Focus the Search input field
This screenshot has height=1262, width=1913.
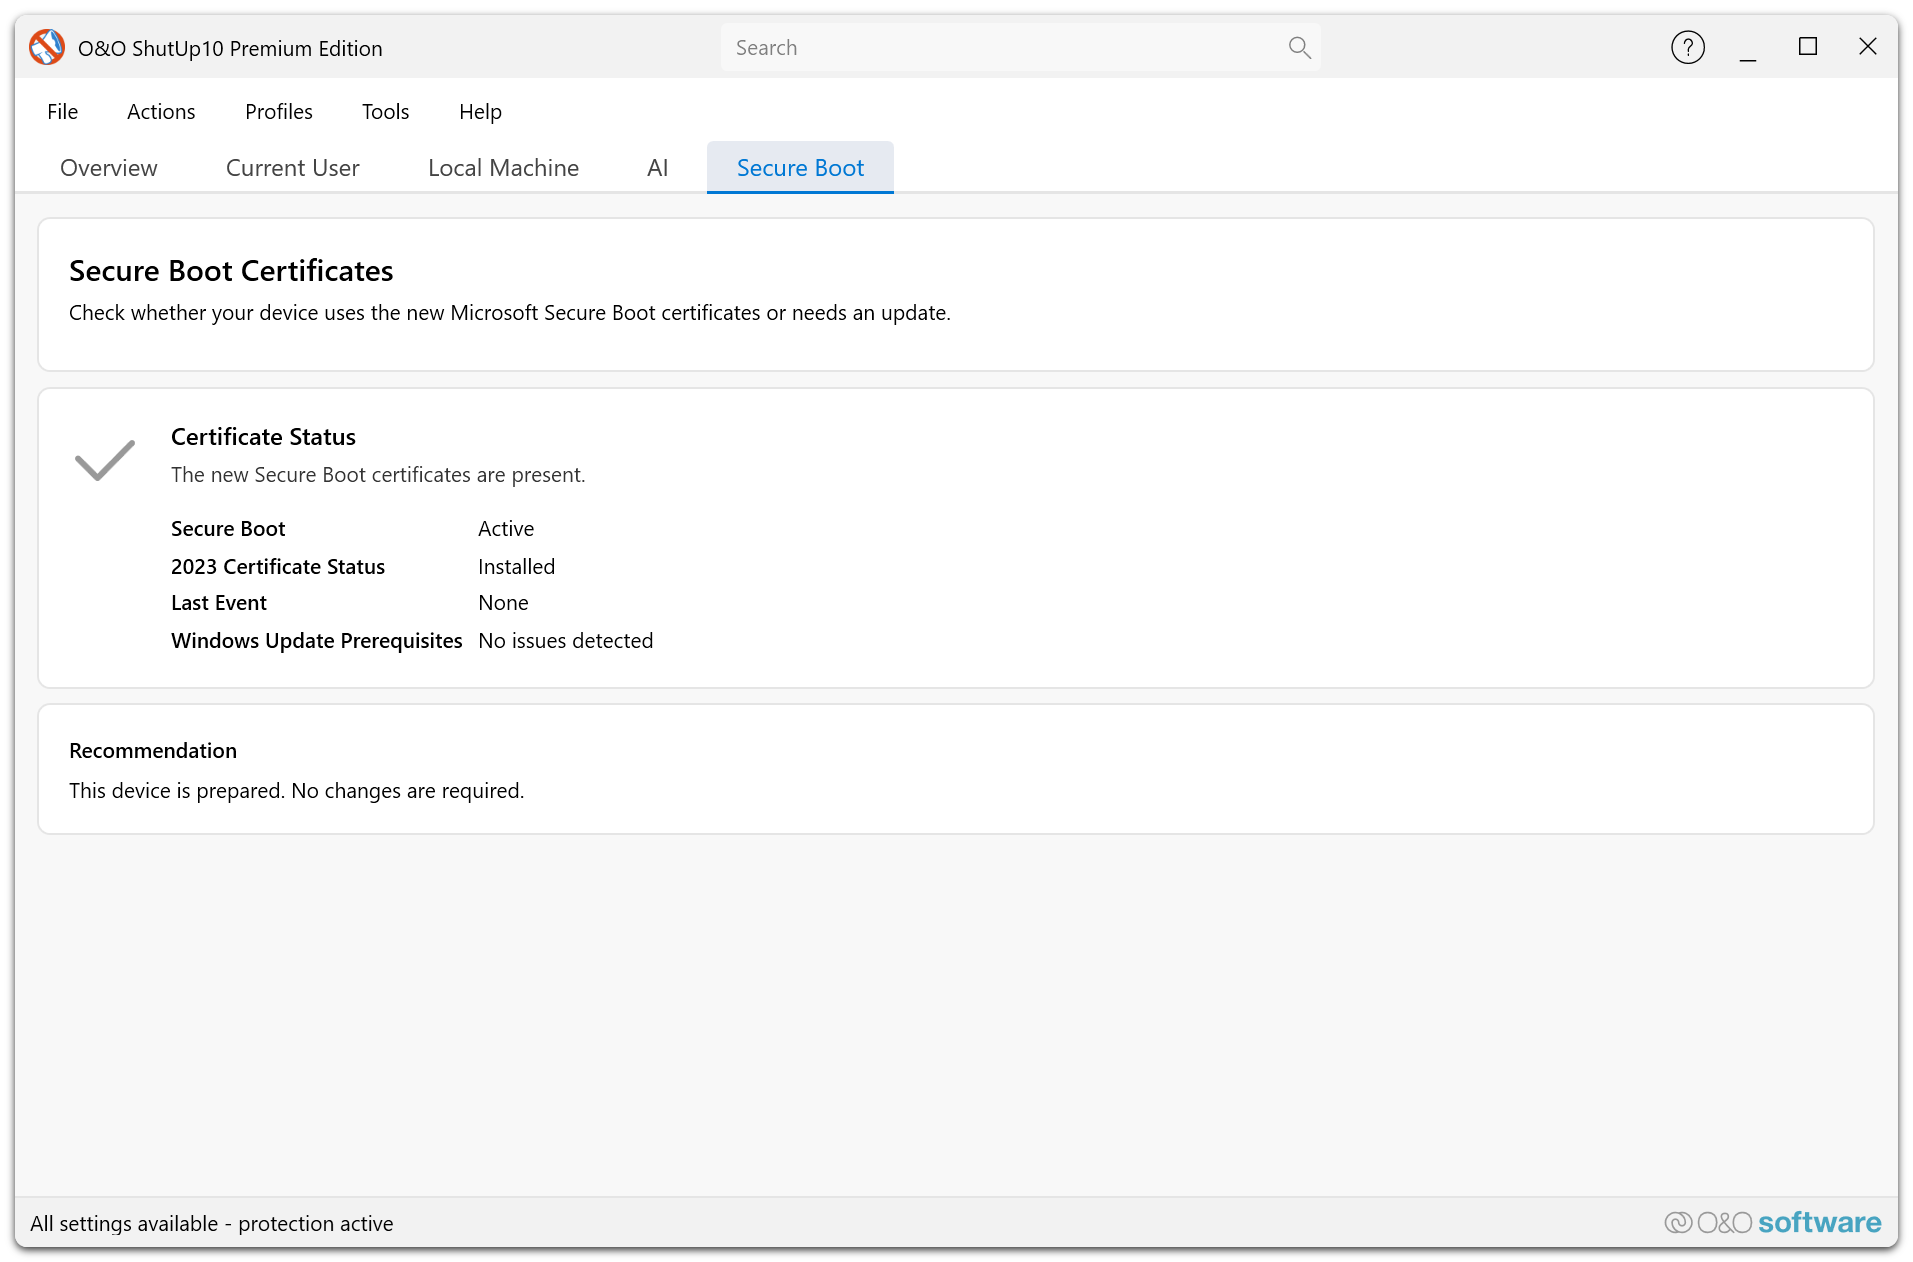coord(1020,47)
